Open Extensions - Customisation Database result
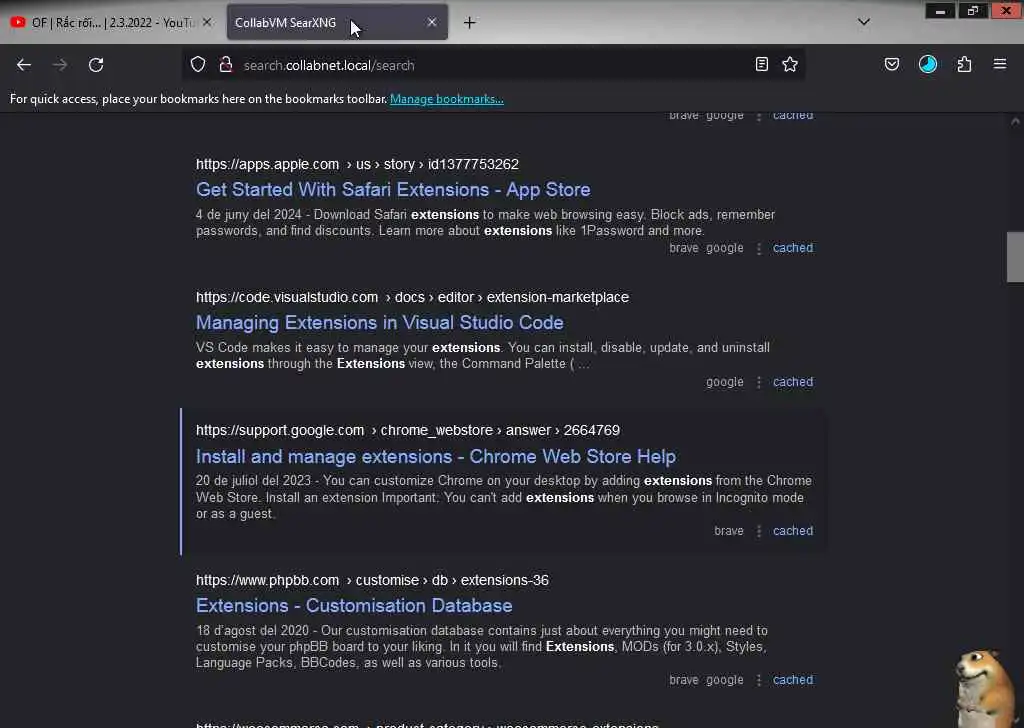 (x=354, y=605)
